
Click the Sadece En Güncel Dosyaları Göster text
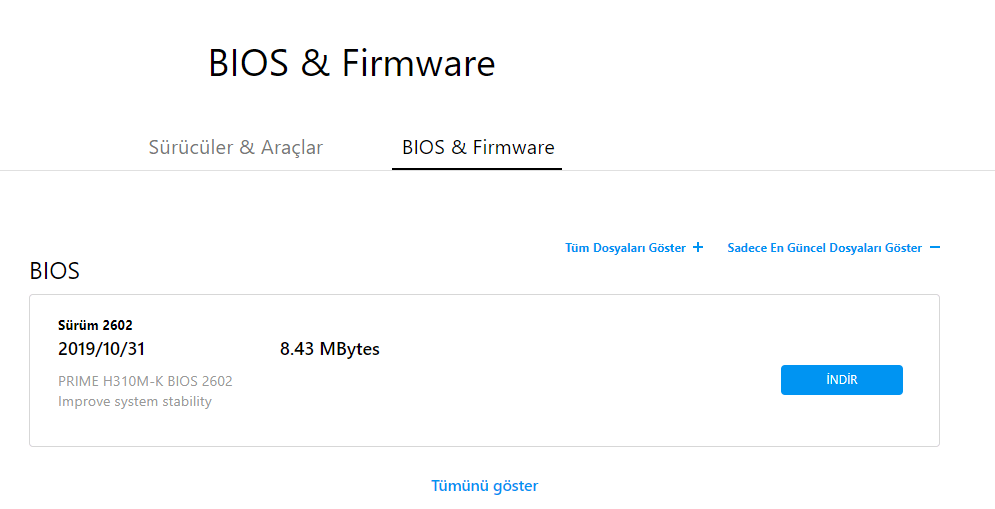[x=824, y=248]
